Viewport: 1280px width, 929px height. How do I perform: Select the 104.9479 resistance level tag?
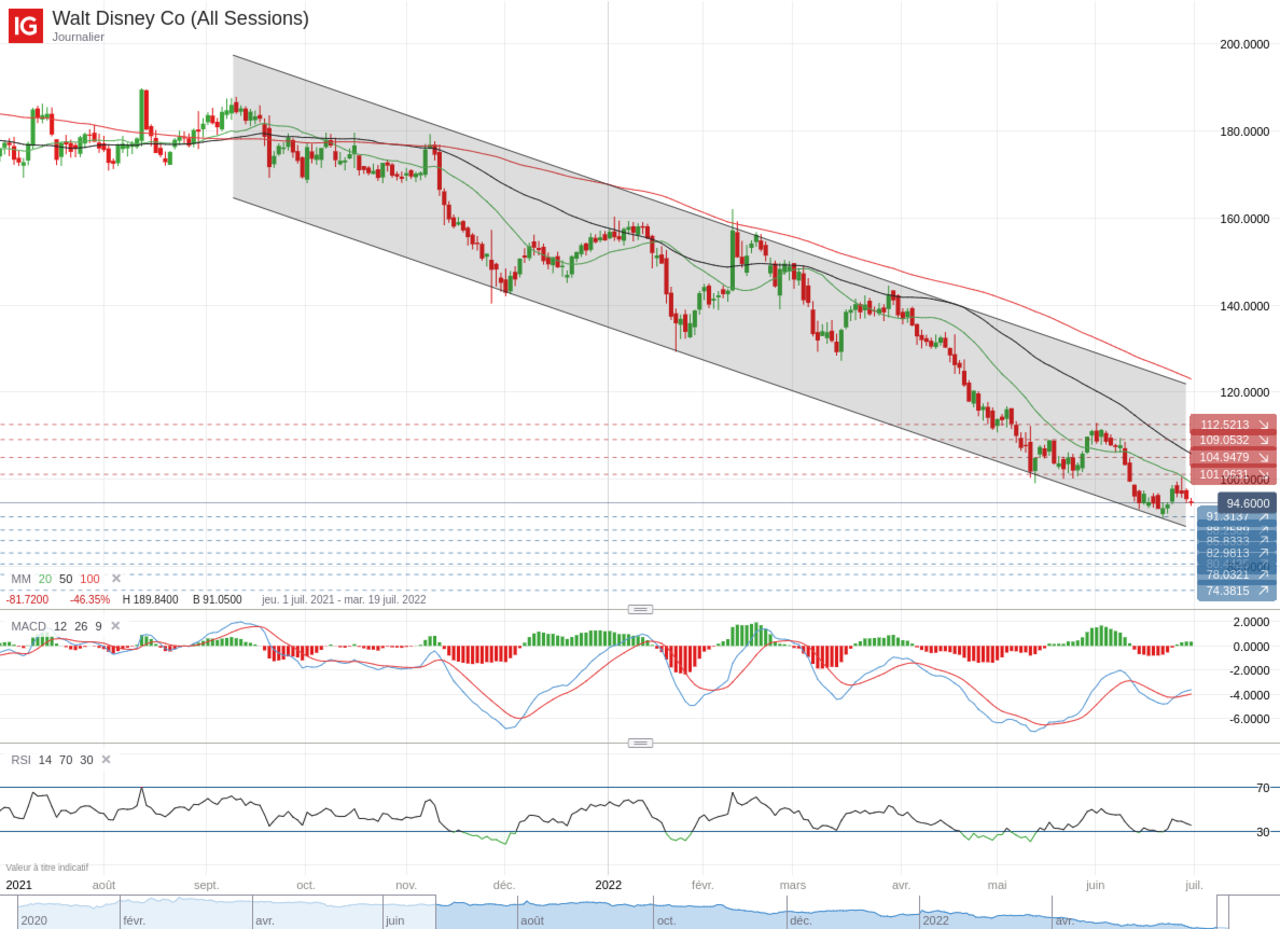click(x=1233, y=457)
